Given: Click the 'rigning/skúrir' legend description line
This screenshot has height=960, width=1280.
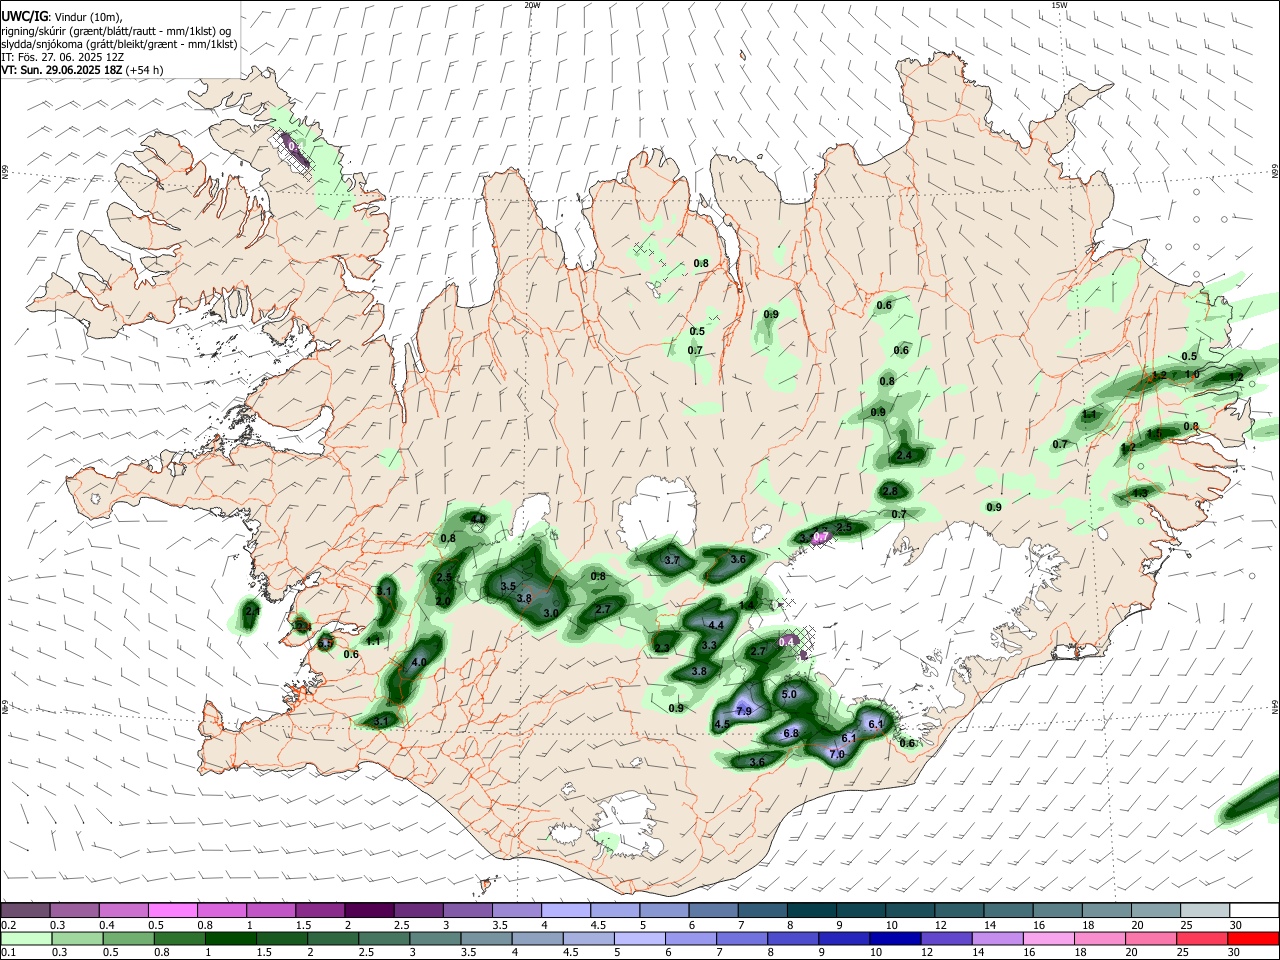Looking at the screenshot, I should click(116, 31).
